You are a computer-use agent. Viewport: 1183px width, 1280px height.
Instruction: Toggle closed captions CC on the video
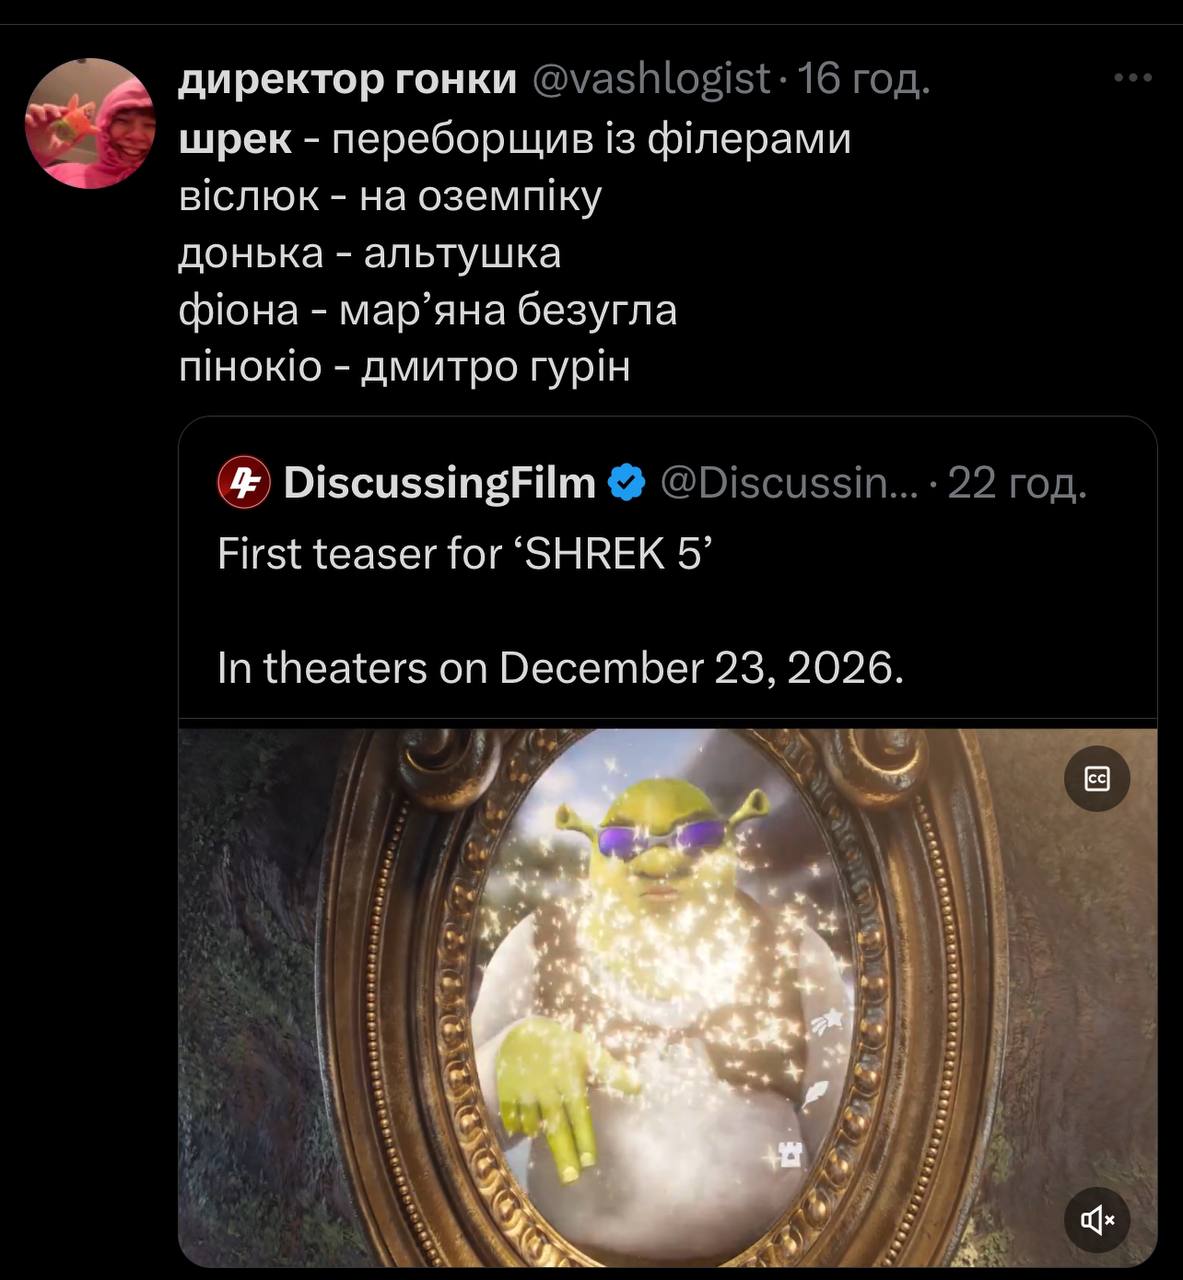click(1097, 778)
